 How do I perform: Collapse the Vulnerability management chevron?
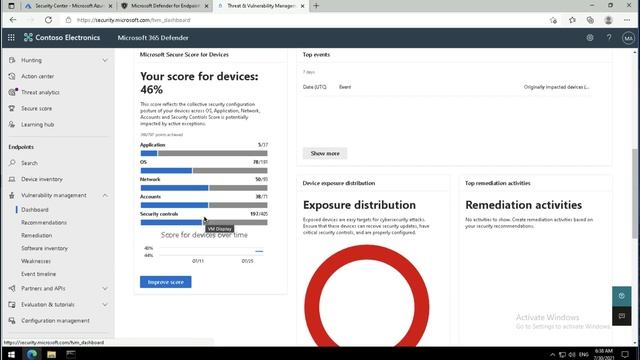click(x=105, y=195)
